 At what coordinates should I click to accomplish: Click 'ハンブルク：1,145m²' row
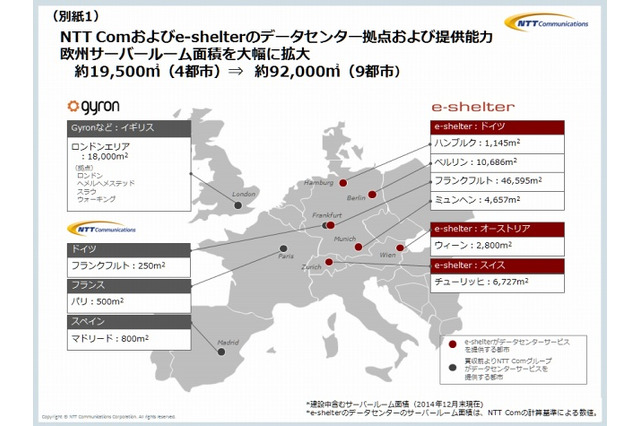click(497, 143)
